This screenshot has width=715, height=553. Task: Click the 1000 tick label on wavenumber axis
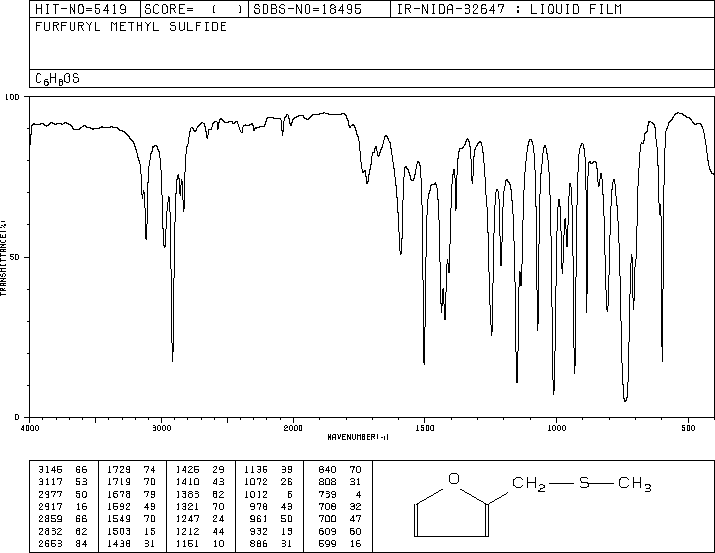point(556,428)
